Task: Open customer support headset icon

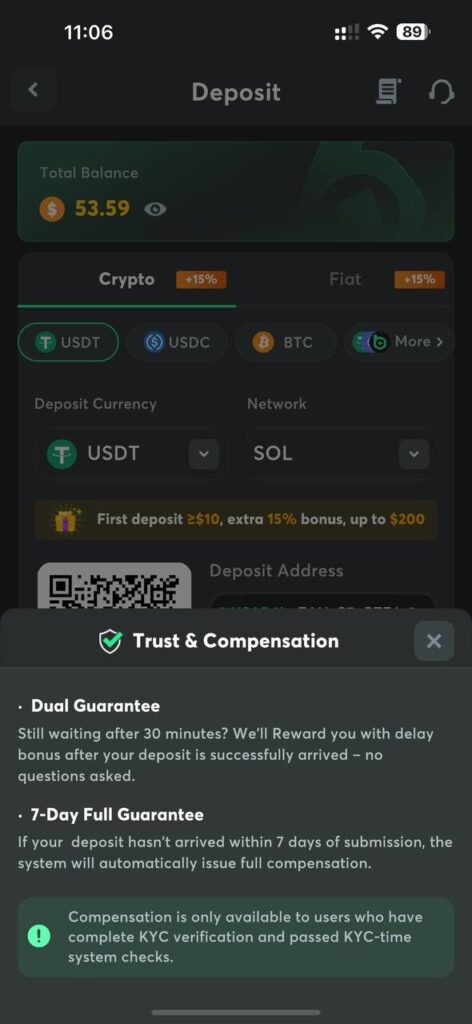Action: 441,91
